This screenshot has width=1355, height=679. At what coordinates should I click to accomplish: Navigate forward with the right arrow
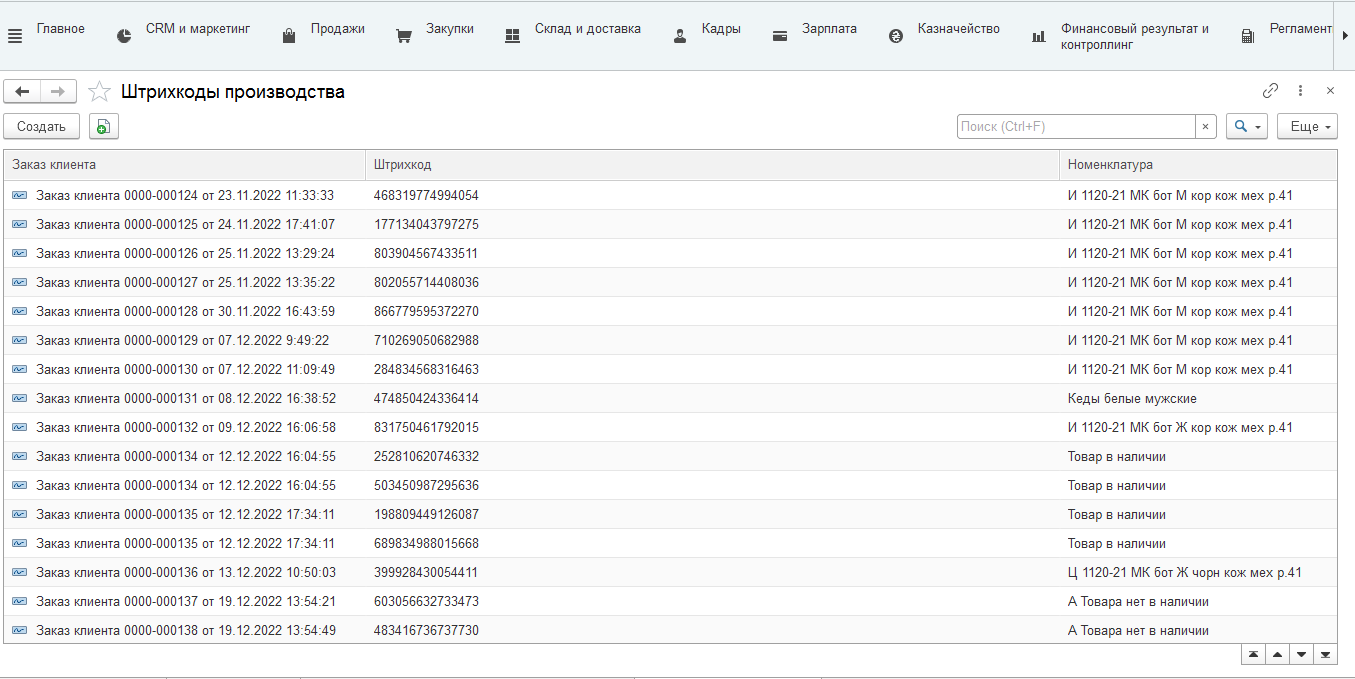(x=58, y=92)
